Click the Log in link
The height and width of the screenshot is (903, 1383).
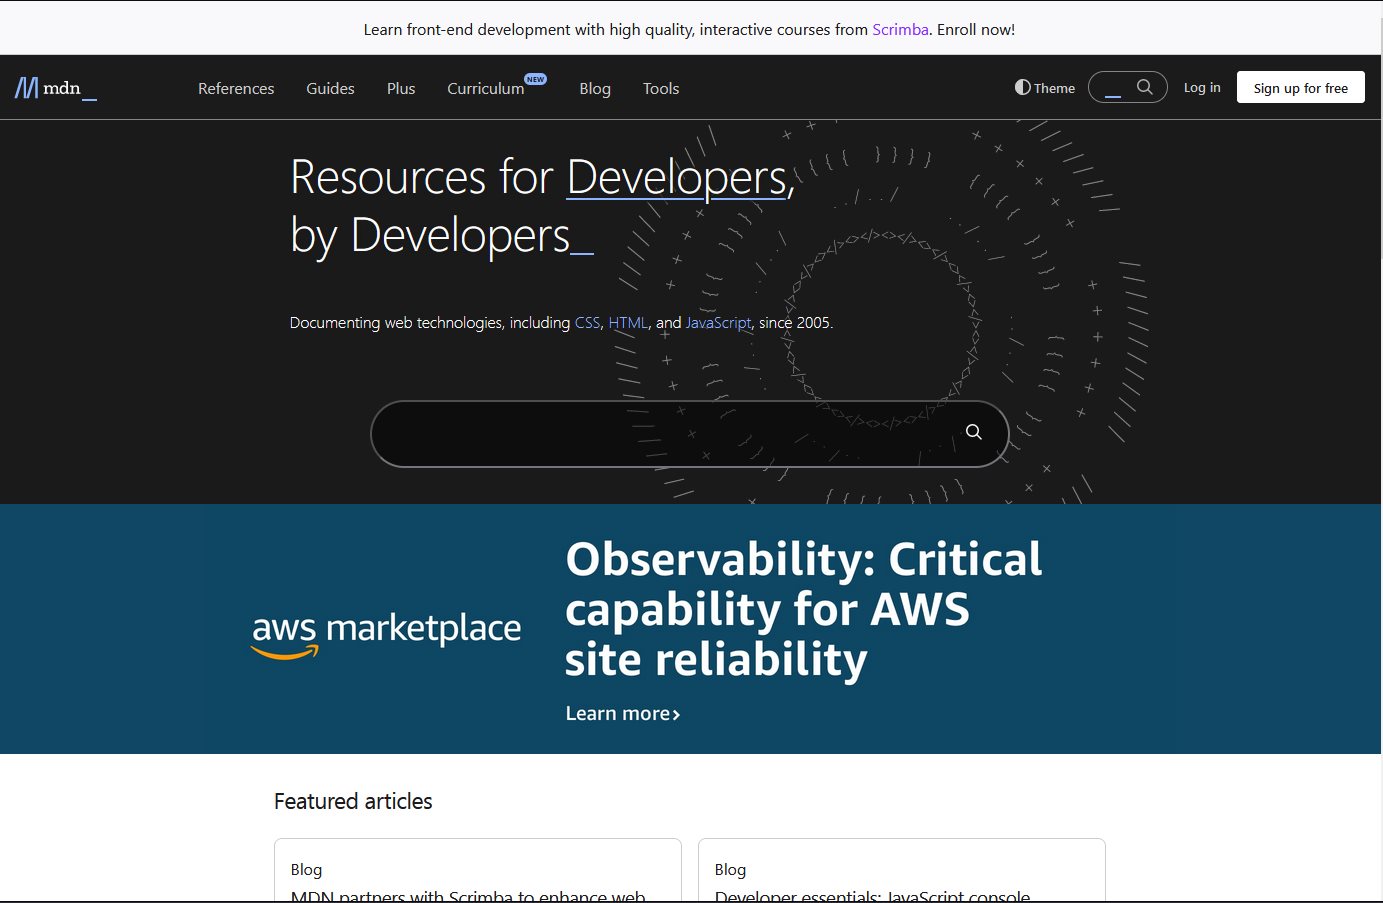1202,87
